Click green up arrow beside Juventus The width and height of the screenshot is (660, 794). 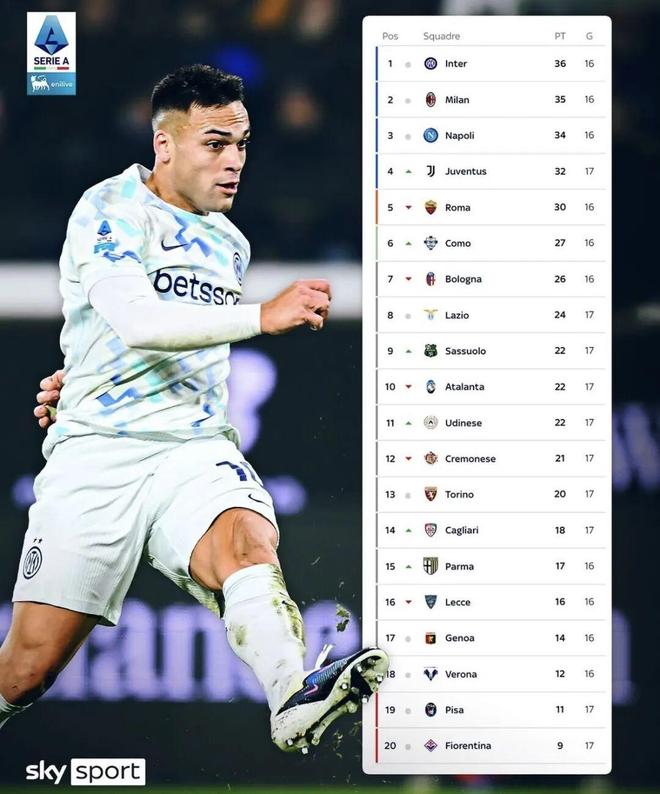[x=408, y=172]
